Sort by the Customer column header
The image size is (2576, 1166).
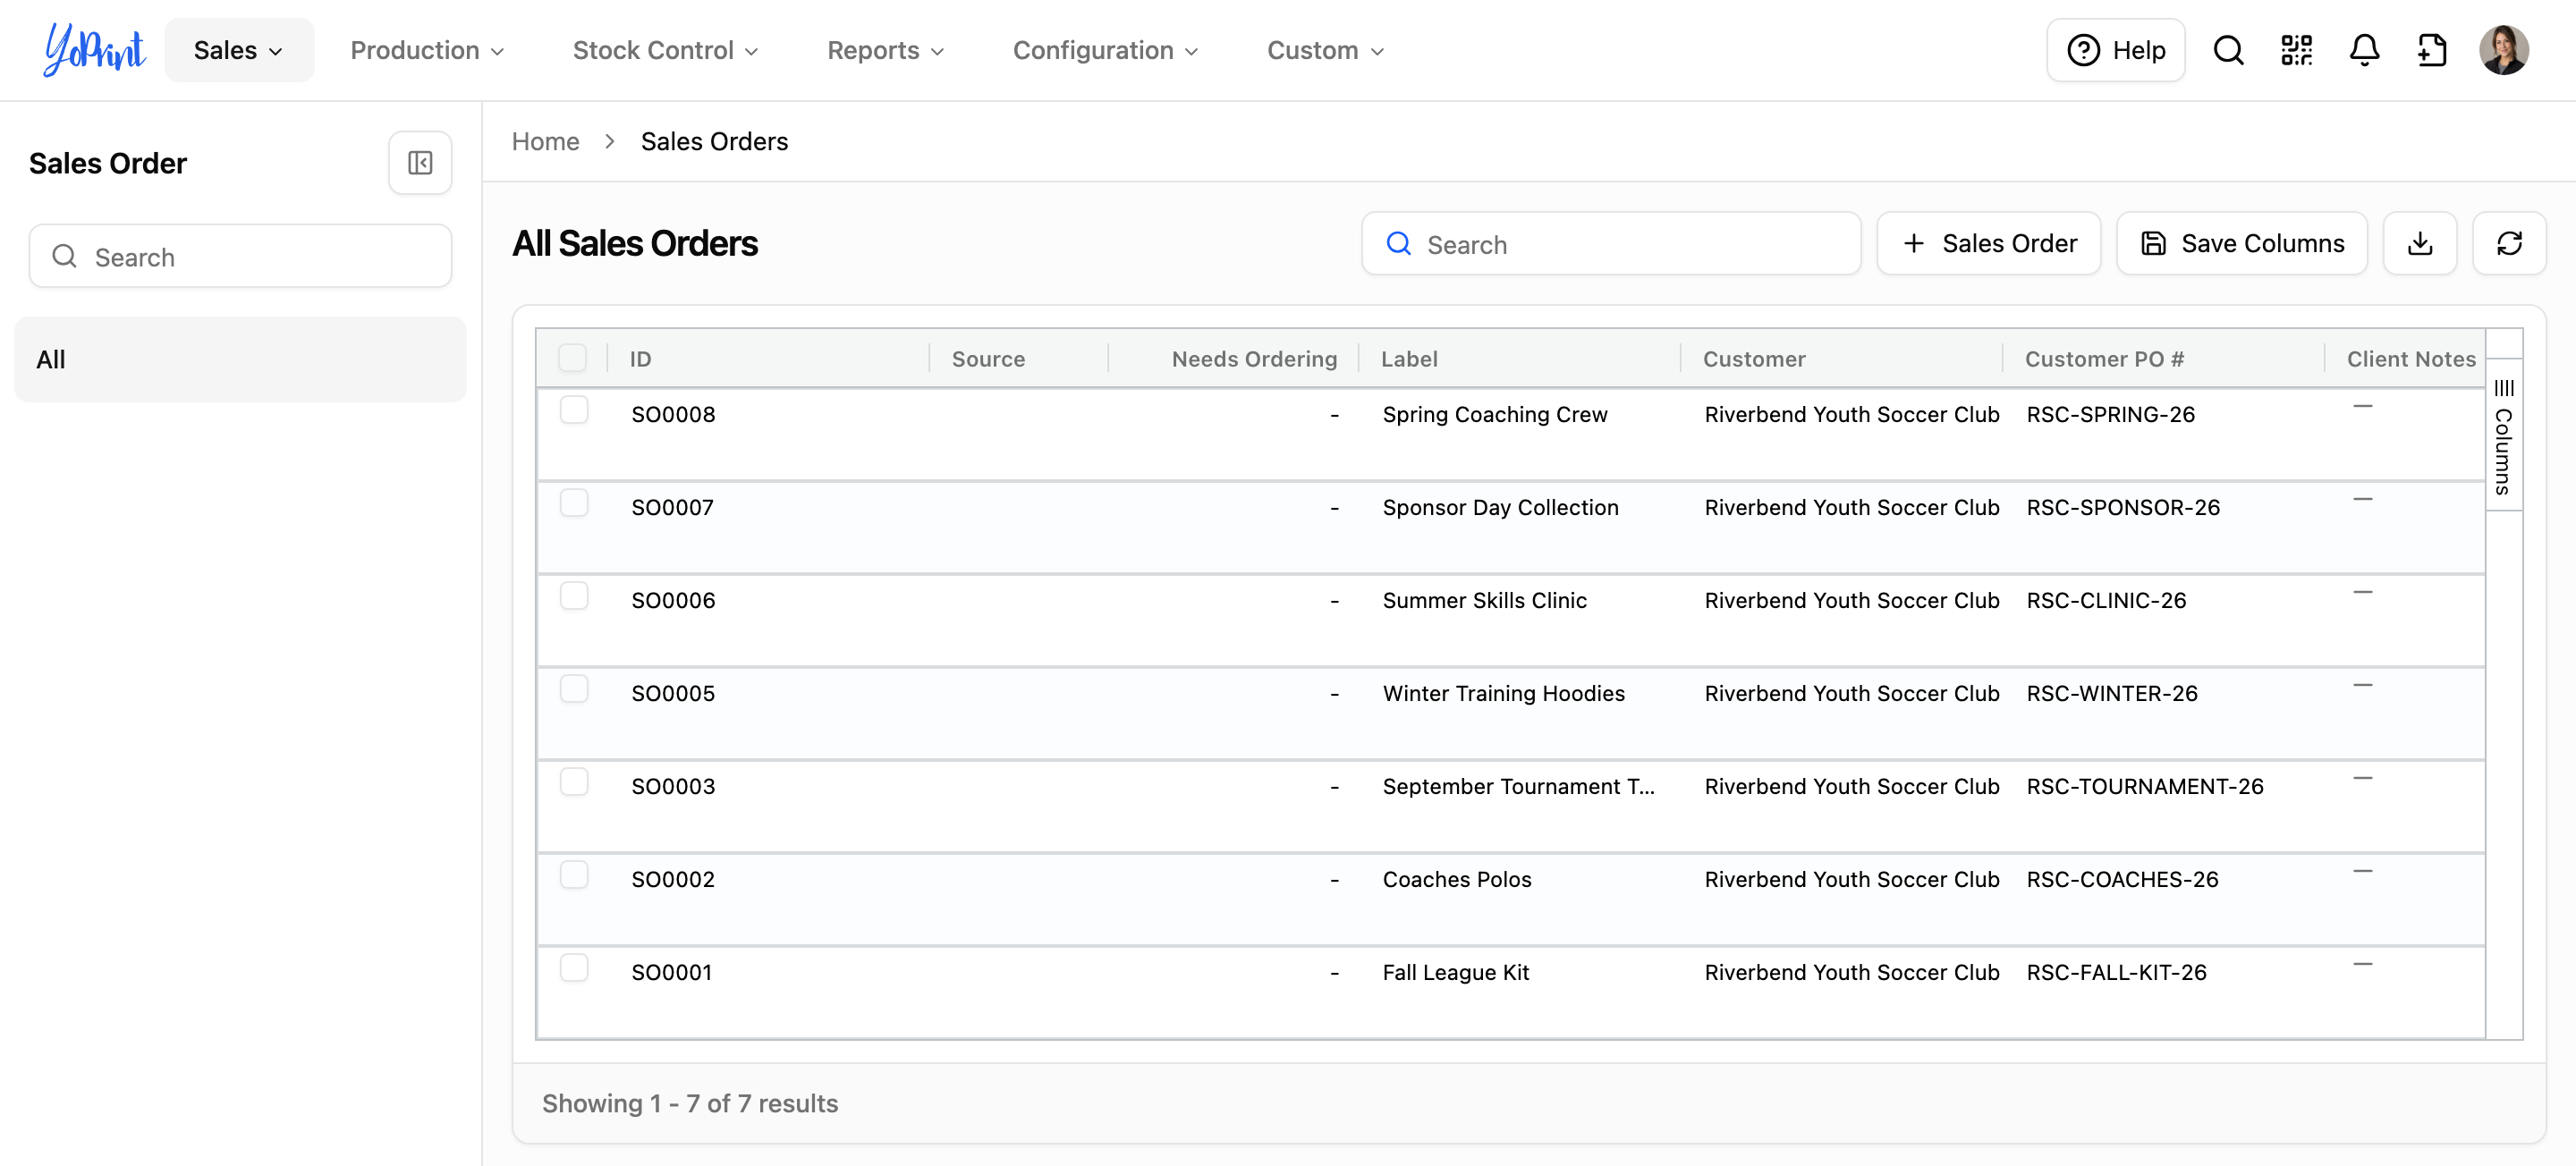tap(1754, 359)
